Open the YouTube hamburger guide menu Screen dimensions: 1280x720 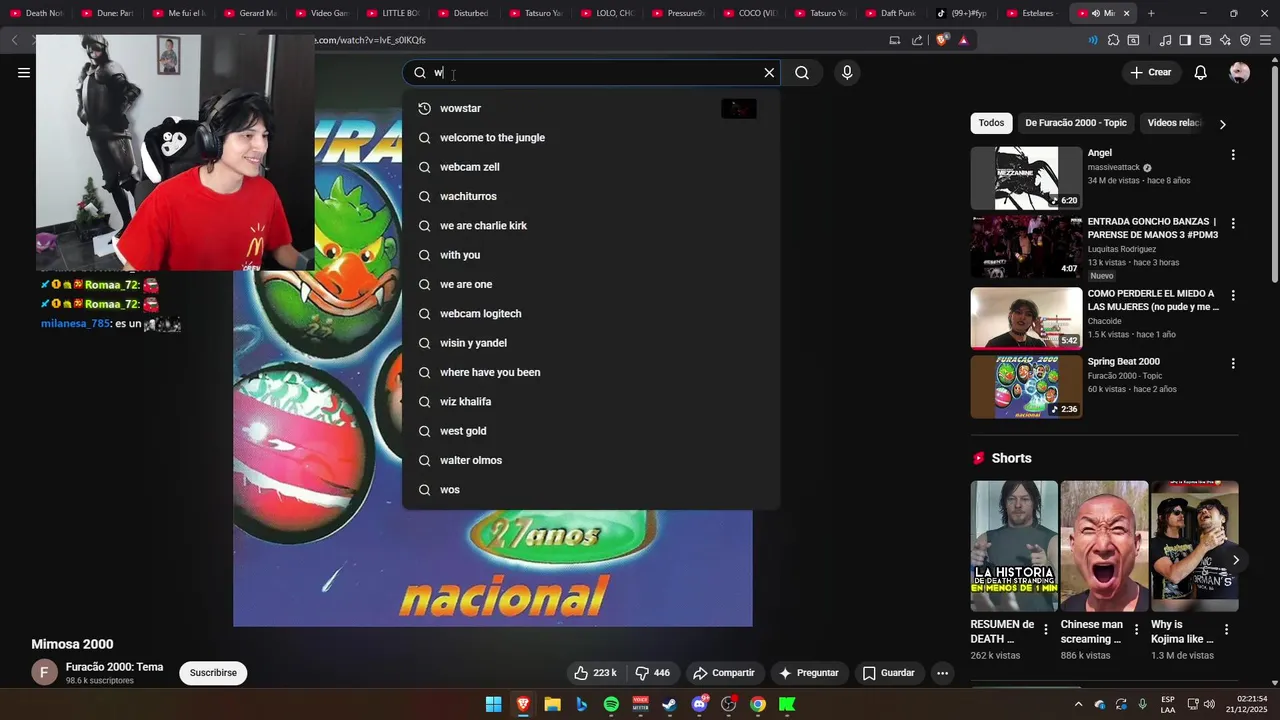point(24,72)
